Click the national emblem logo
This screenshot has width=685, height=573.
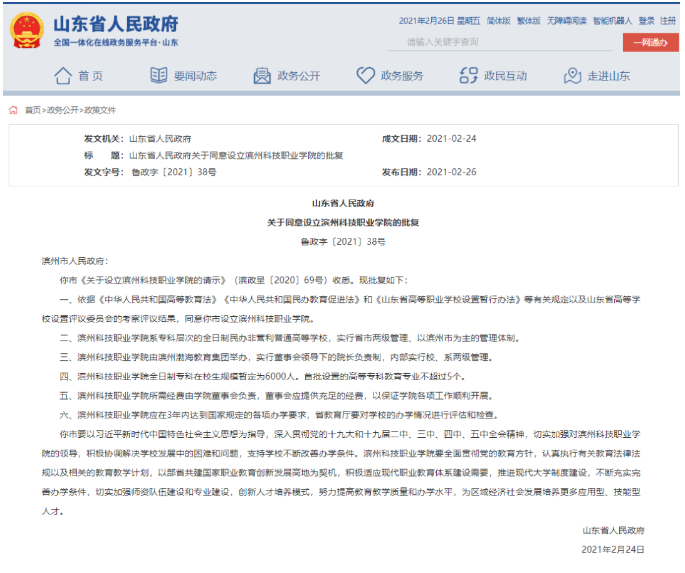pos(27,31)
